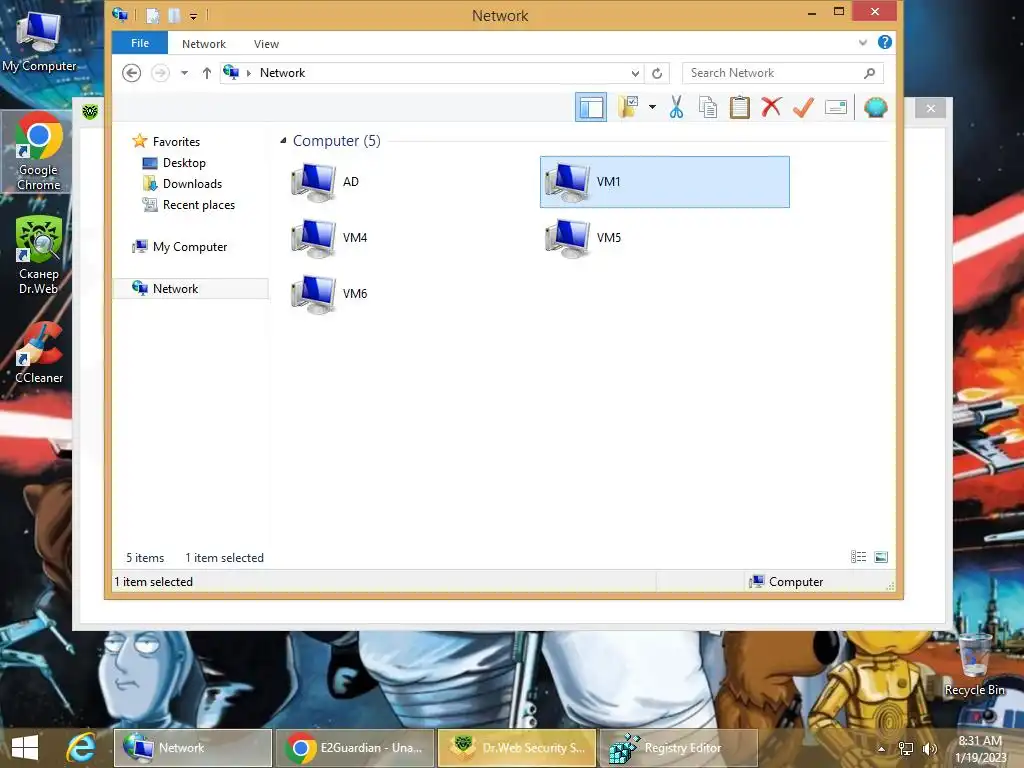
Task: Select Network in the navigation pane
Action: click(x=191, y=289)
